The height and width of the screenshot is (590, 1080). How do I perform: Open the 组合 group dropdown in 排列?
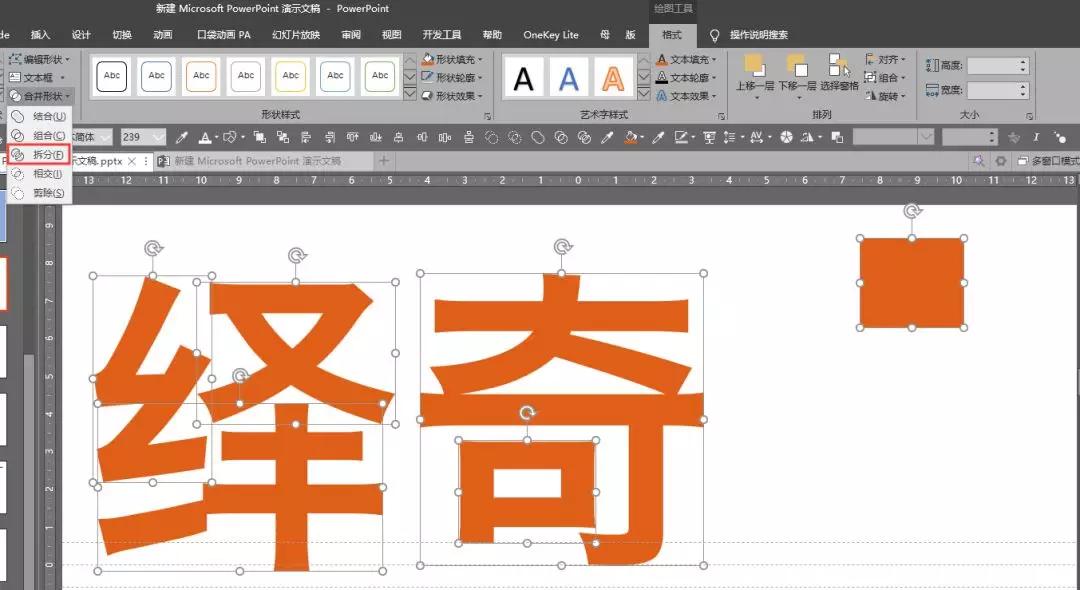[x=884, y=77]
